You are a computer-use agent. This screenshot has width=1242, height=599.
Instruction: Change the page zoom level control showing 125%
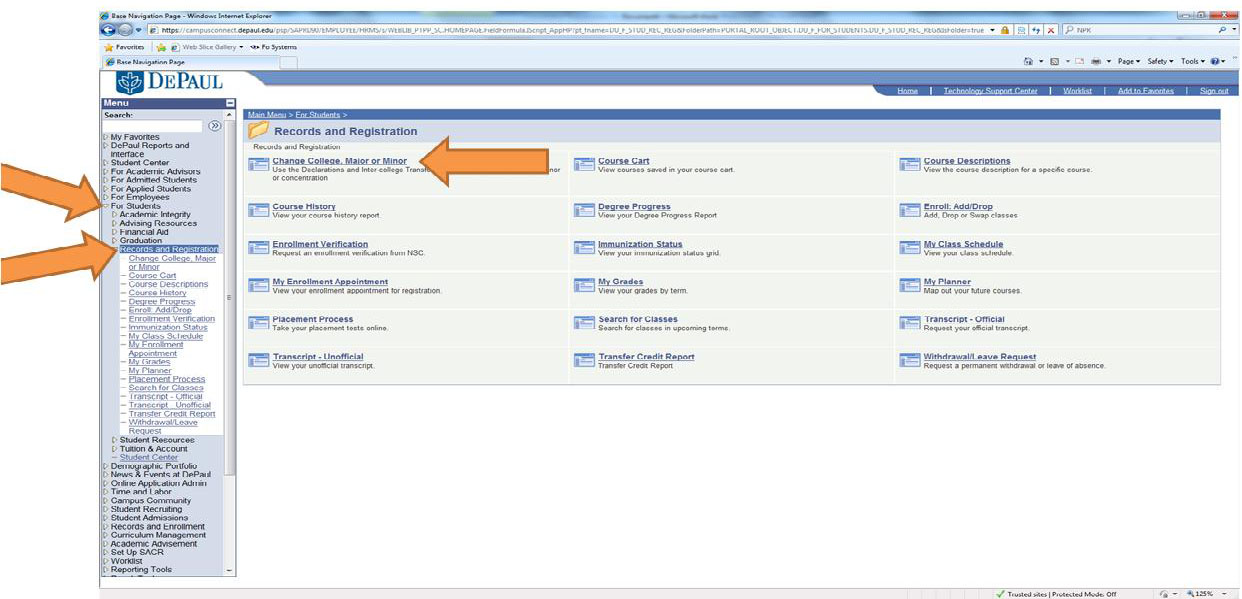coord(1202,593)
